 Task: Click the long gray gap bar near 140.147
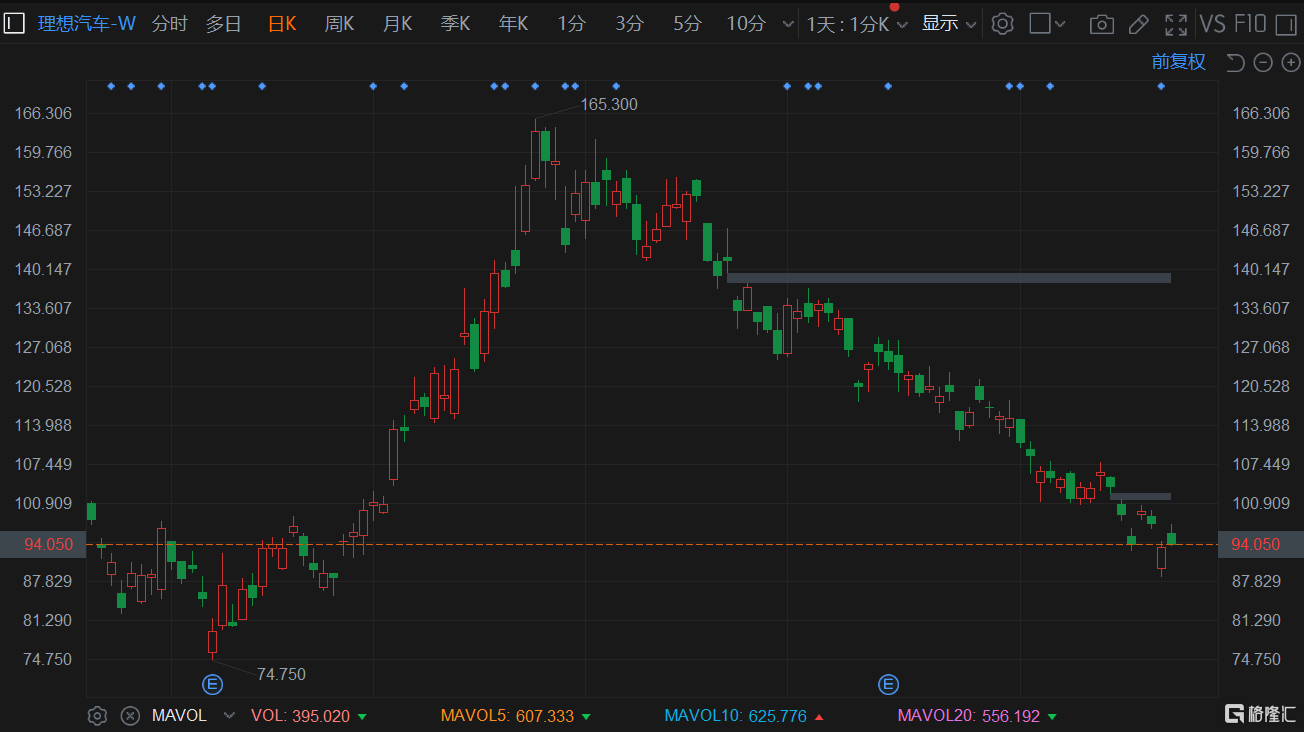click(x=949, y=278)
